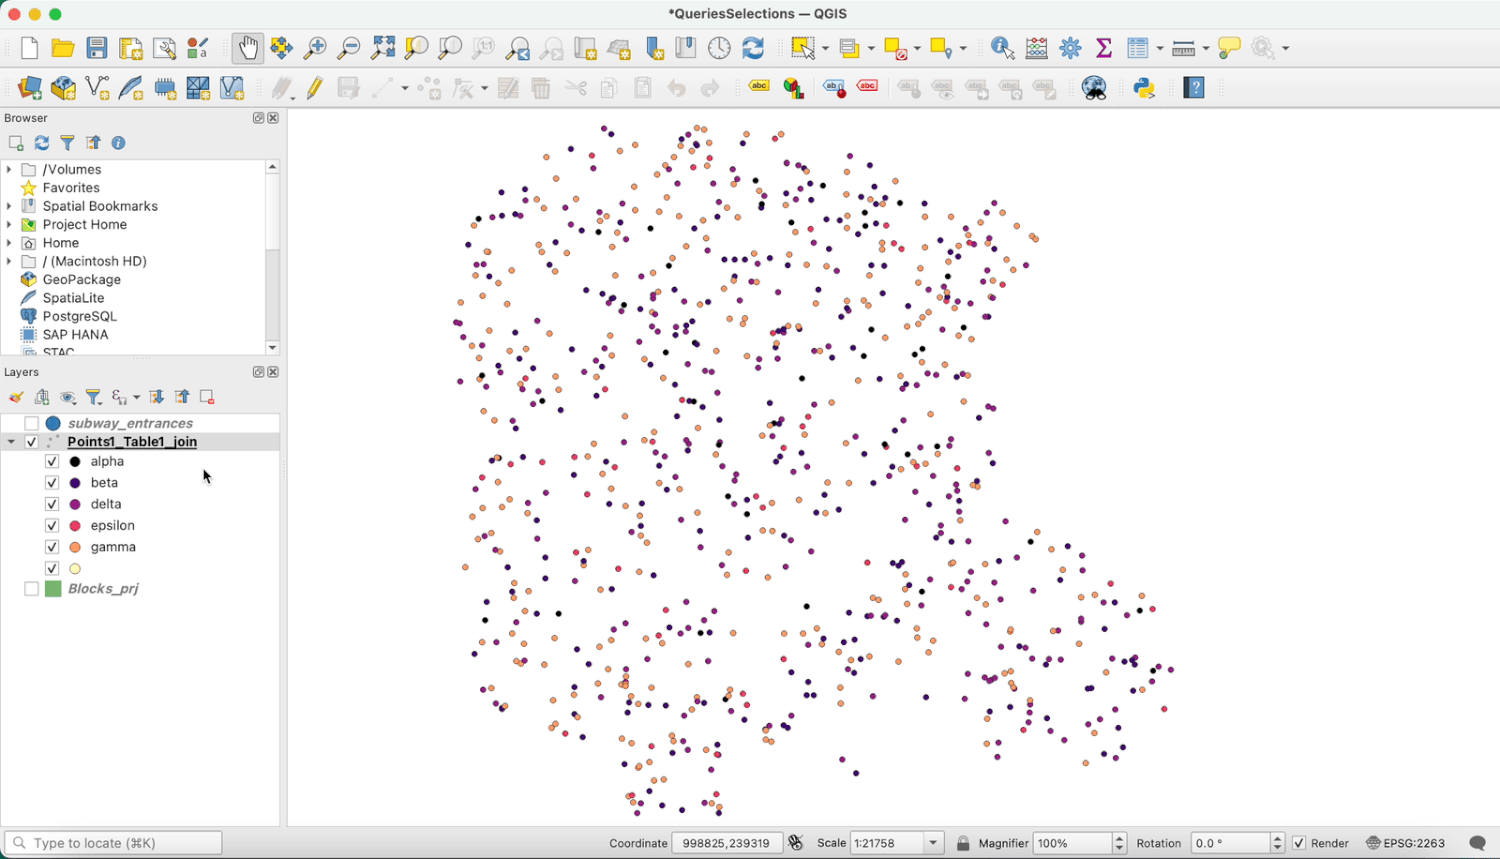The width and height of the screenshot is (1500, 859).
Task: Show the Statistical Summary panel
Action: 1103,47
